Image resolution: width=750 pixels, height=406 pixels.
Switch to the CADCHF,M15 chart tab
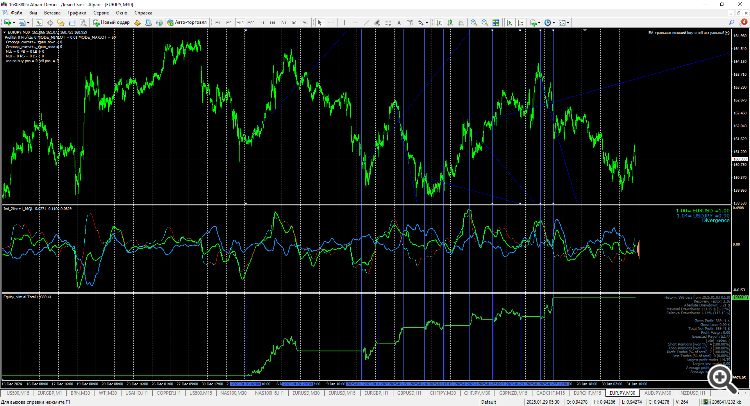point(550,393)
